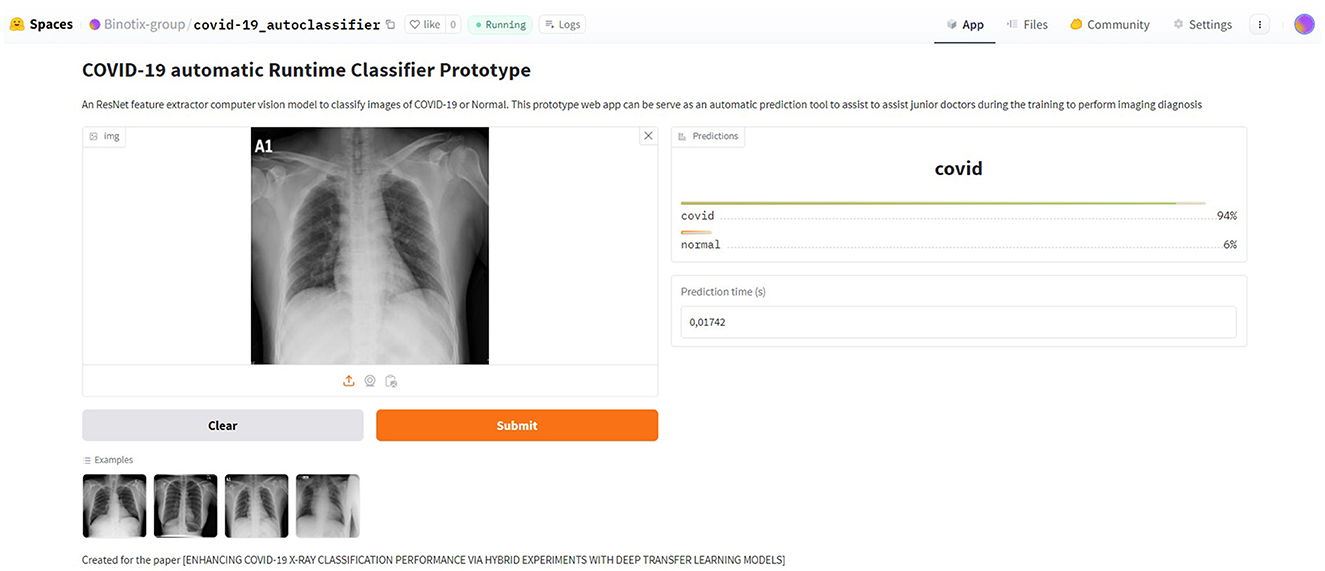Go to the Settings tab
Image resolution: width=1325 pixels, height=571 pixels.
[x=1203, y=24]
